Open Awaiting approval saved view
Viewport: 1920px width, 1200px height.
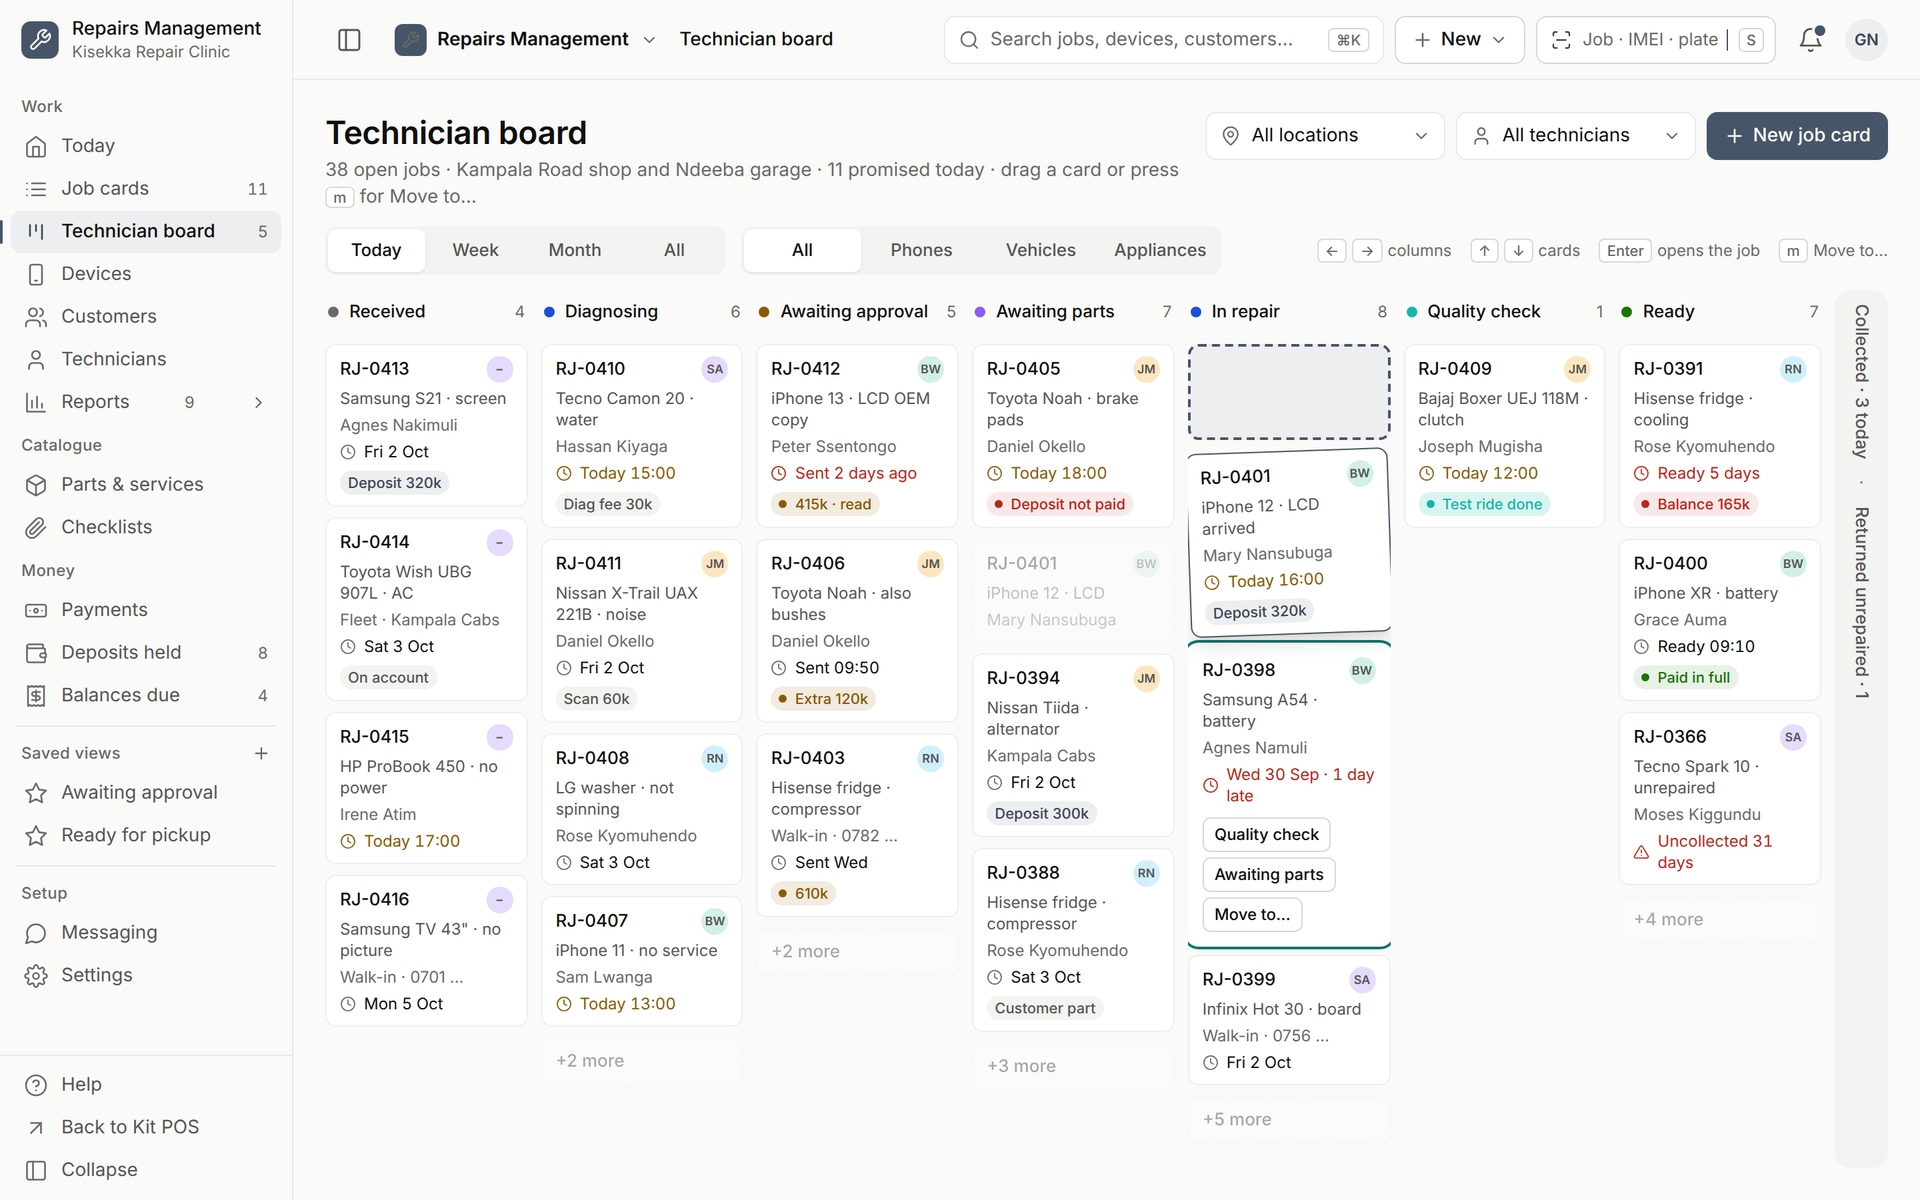[146, 793]
